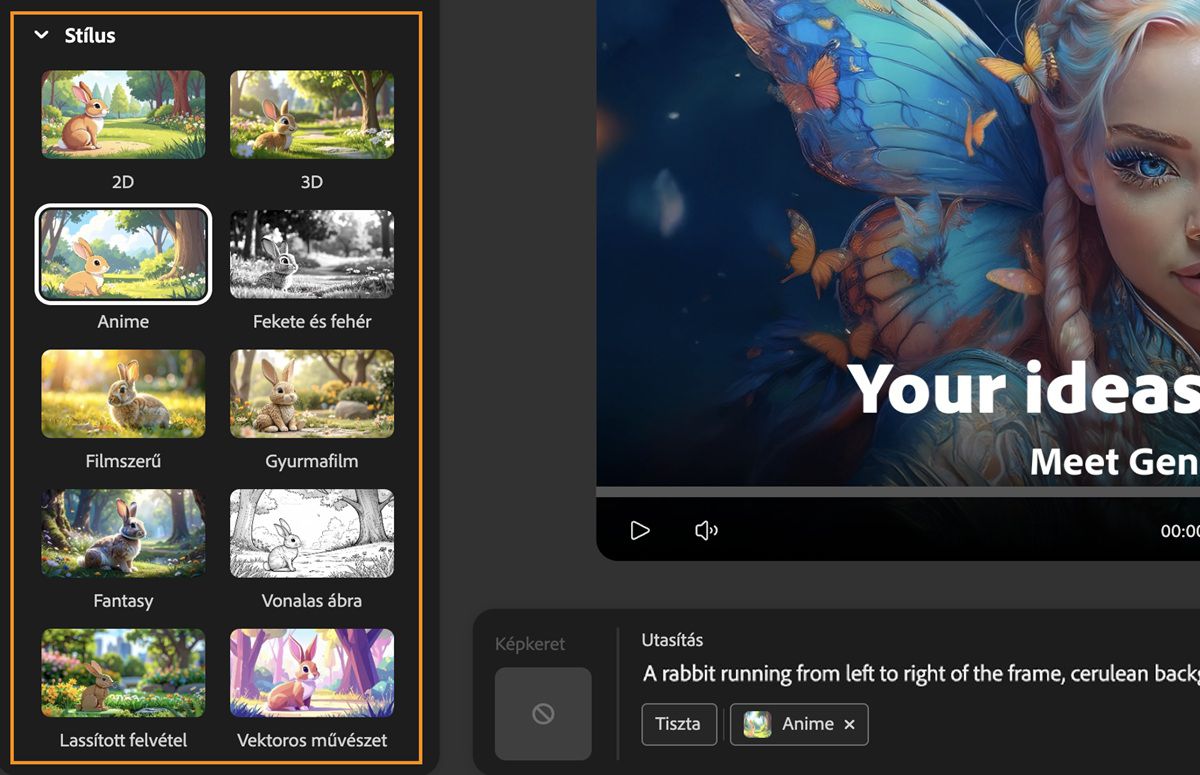Click the empty Képkeret image slot

coord(543,713)
